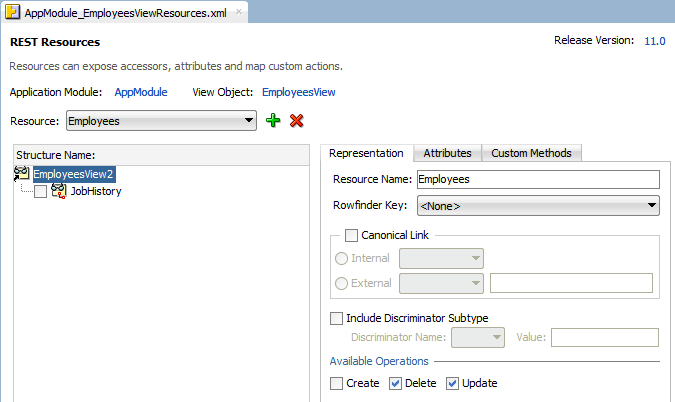Check the Create operation checkbox
This screenshot has height=402, width=675.
(x=337, y=383)
